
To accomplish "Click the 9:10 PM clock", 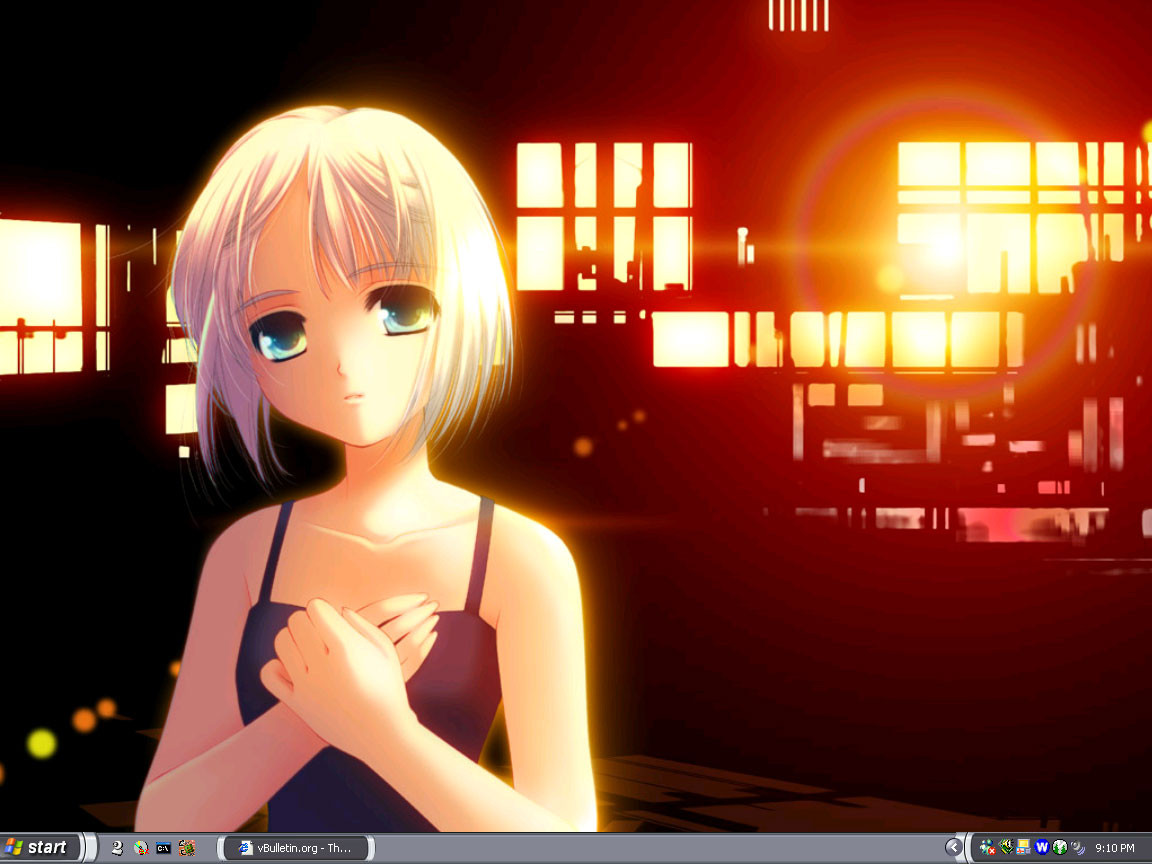I will (x=1115, y=848).
